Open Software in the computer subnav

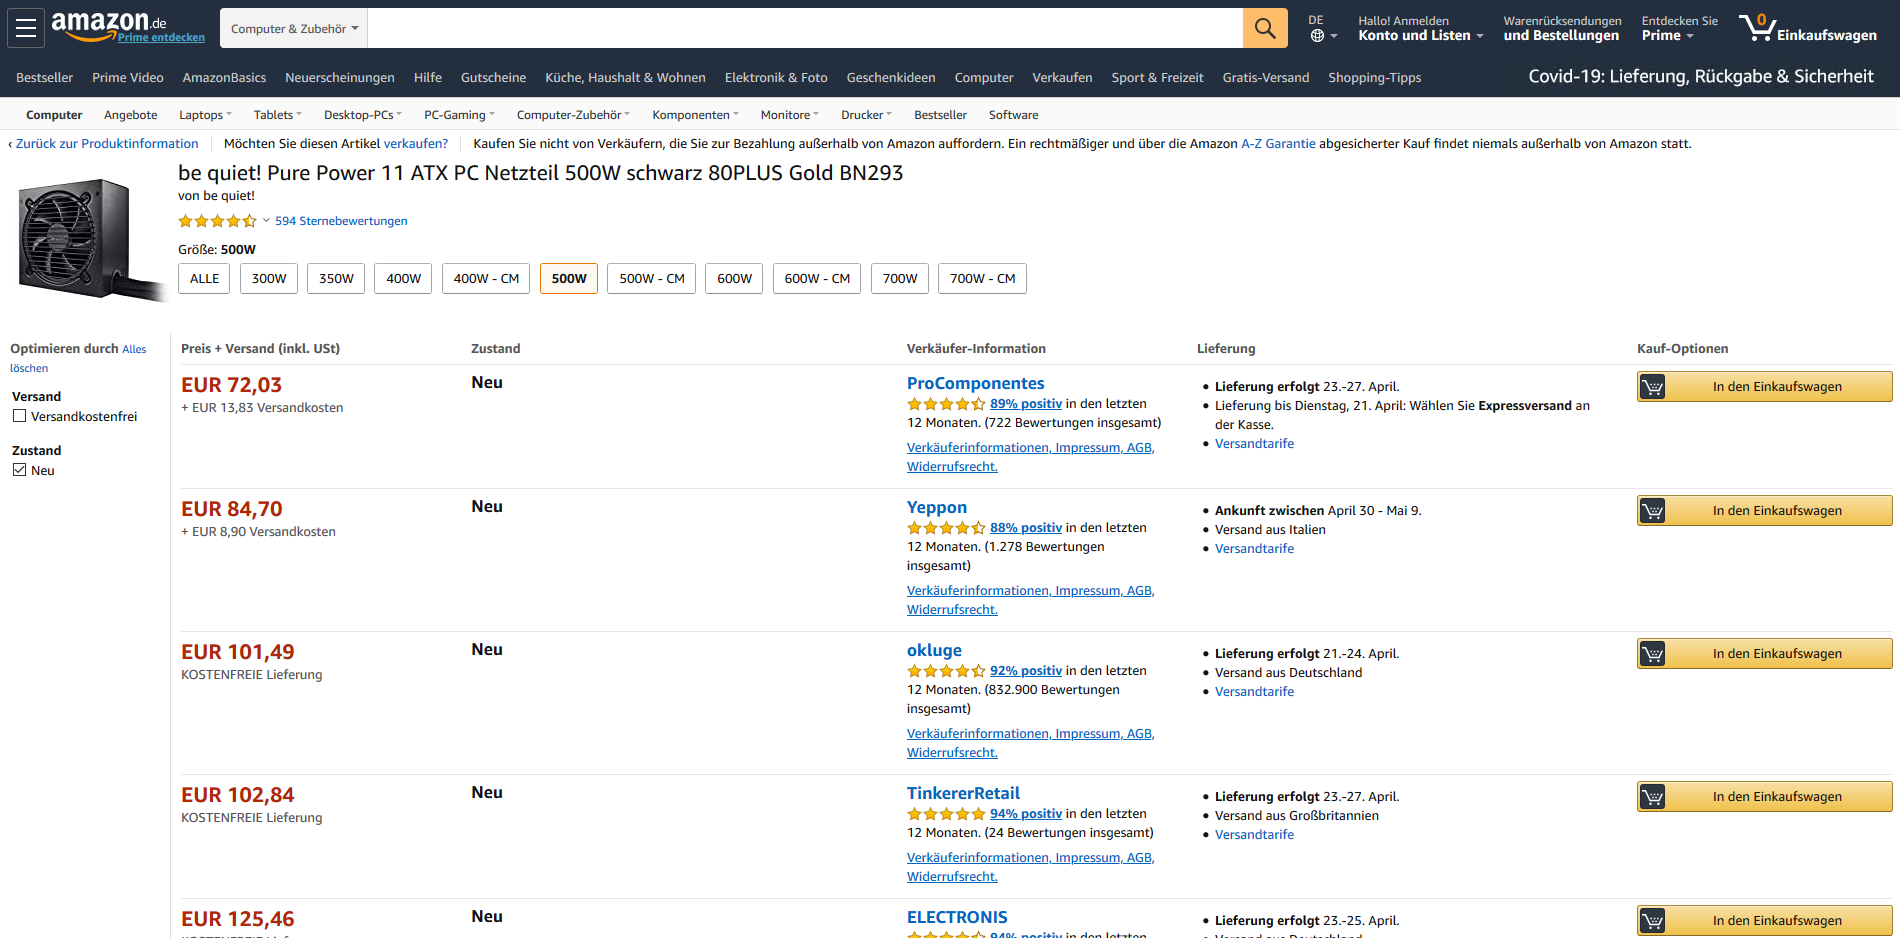click(x=1013, y=115)
